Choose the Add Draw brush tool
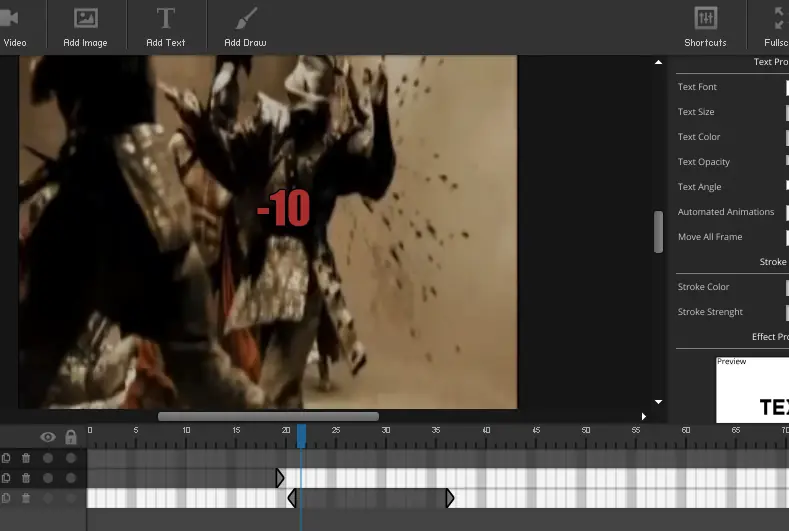The height and width of the screenshot is (531, 789). click(x=245, y=27)
